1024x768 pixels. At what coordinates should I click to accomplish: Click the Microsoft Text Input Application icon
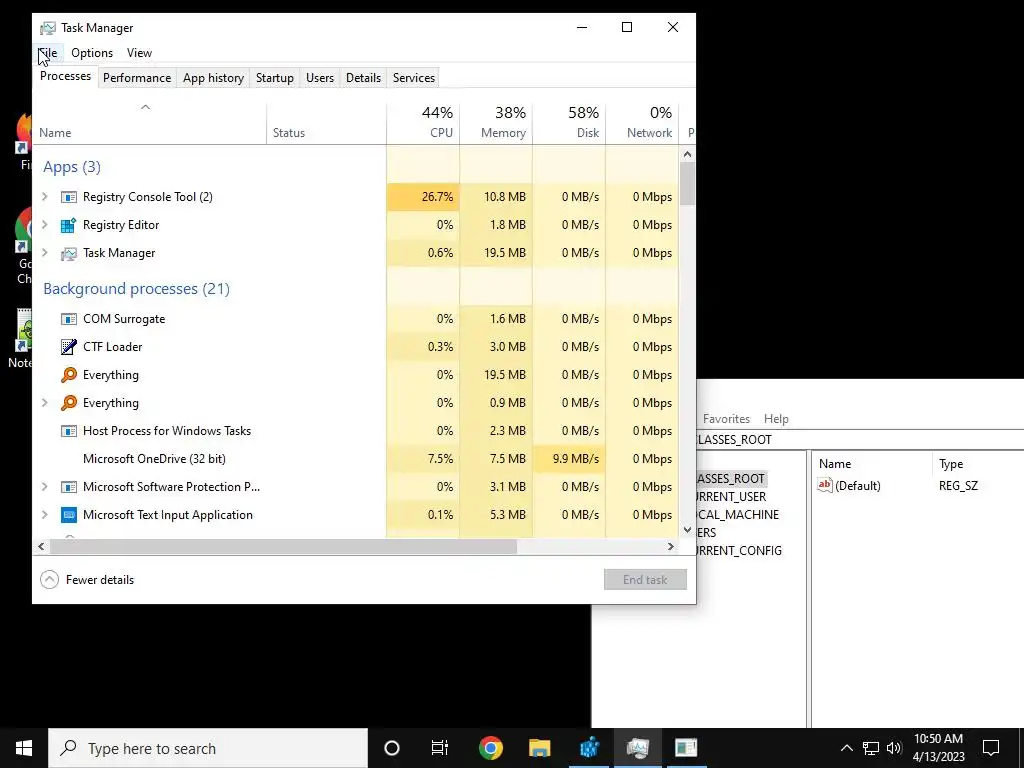click(69, 515)
